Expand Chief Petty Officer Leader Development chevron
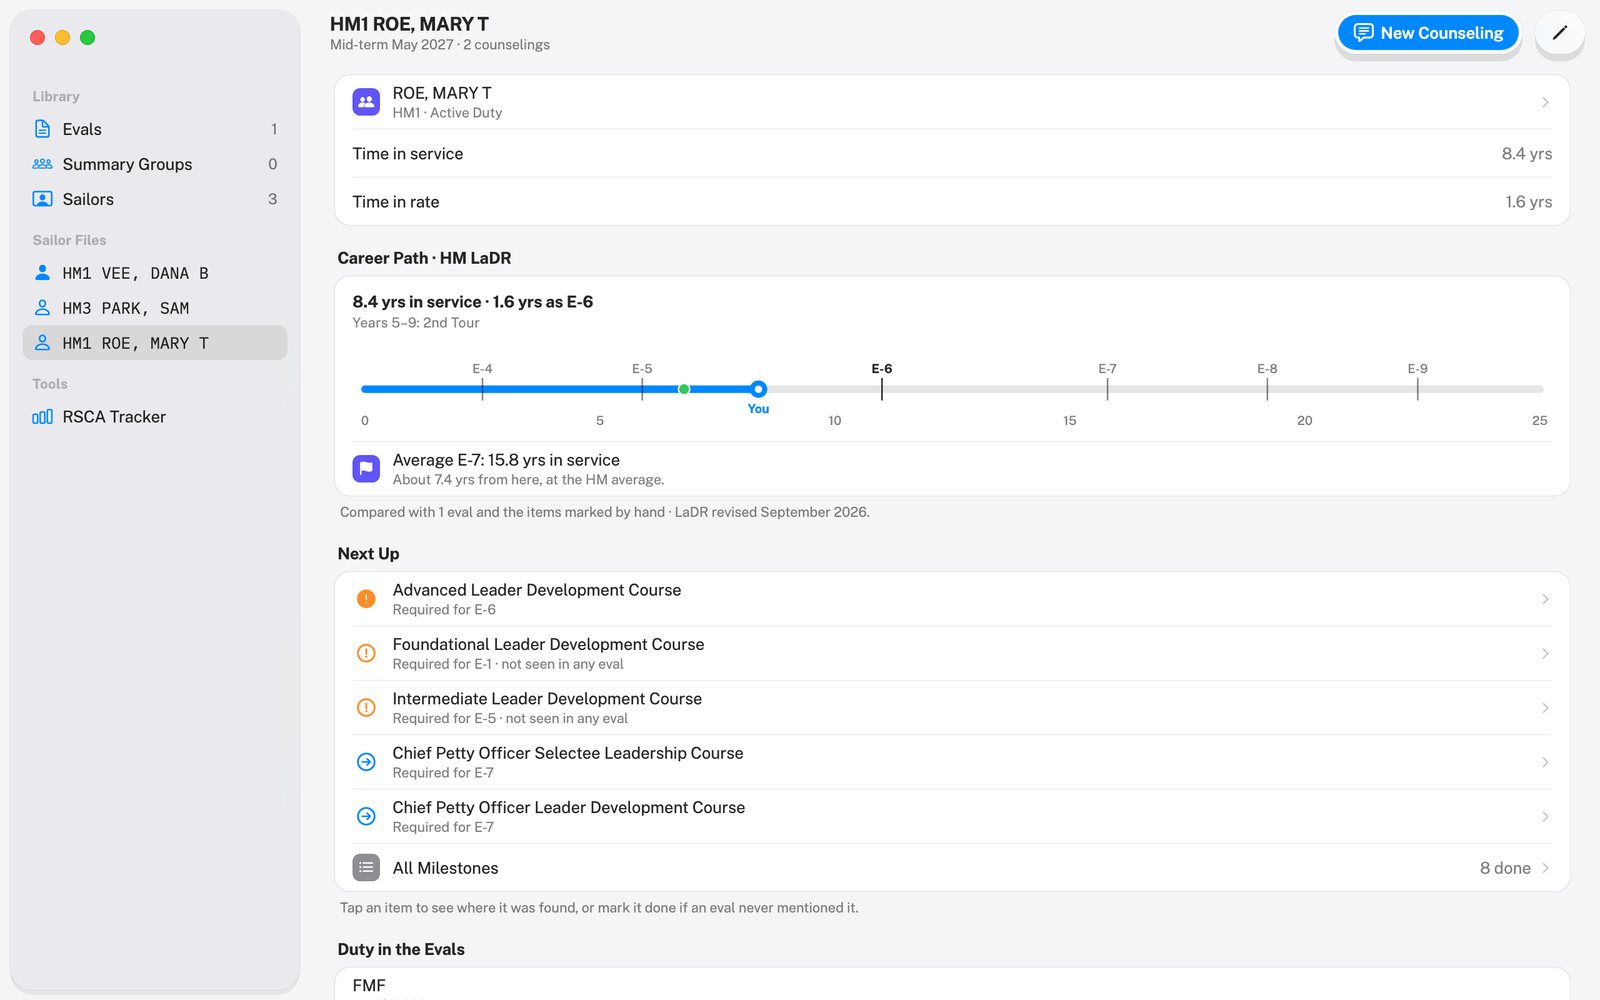1600x1000 pixels. tap(1545, 817)
